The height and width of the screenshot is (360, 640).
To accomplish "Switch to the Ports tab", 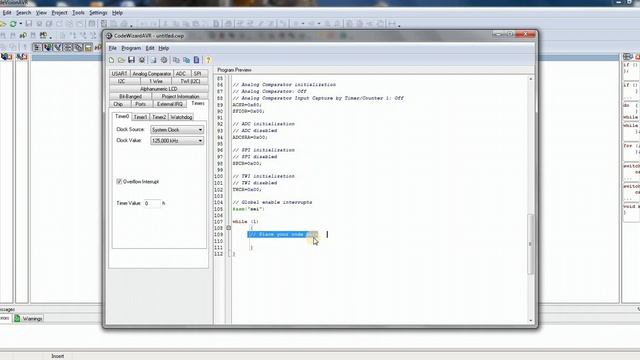I will [x=140, y=104].
